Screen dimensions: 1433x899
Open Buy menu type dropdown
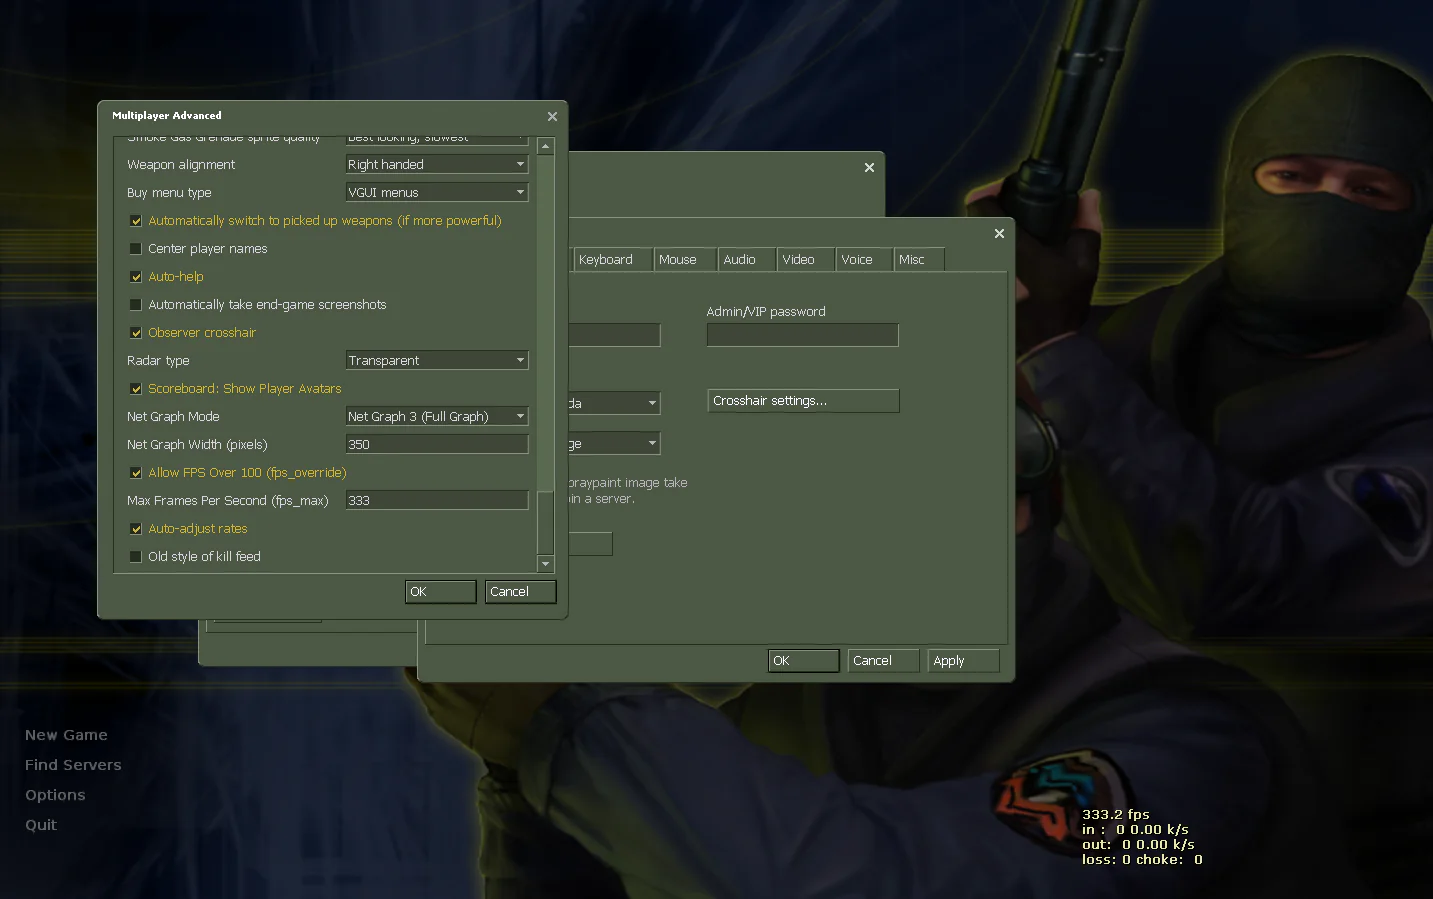437,192
